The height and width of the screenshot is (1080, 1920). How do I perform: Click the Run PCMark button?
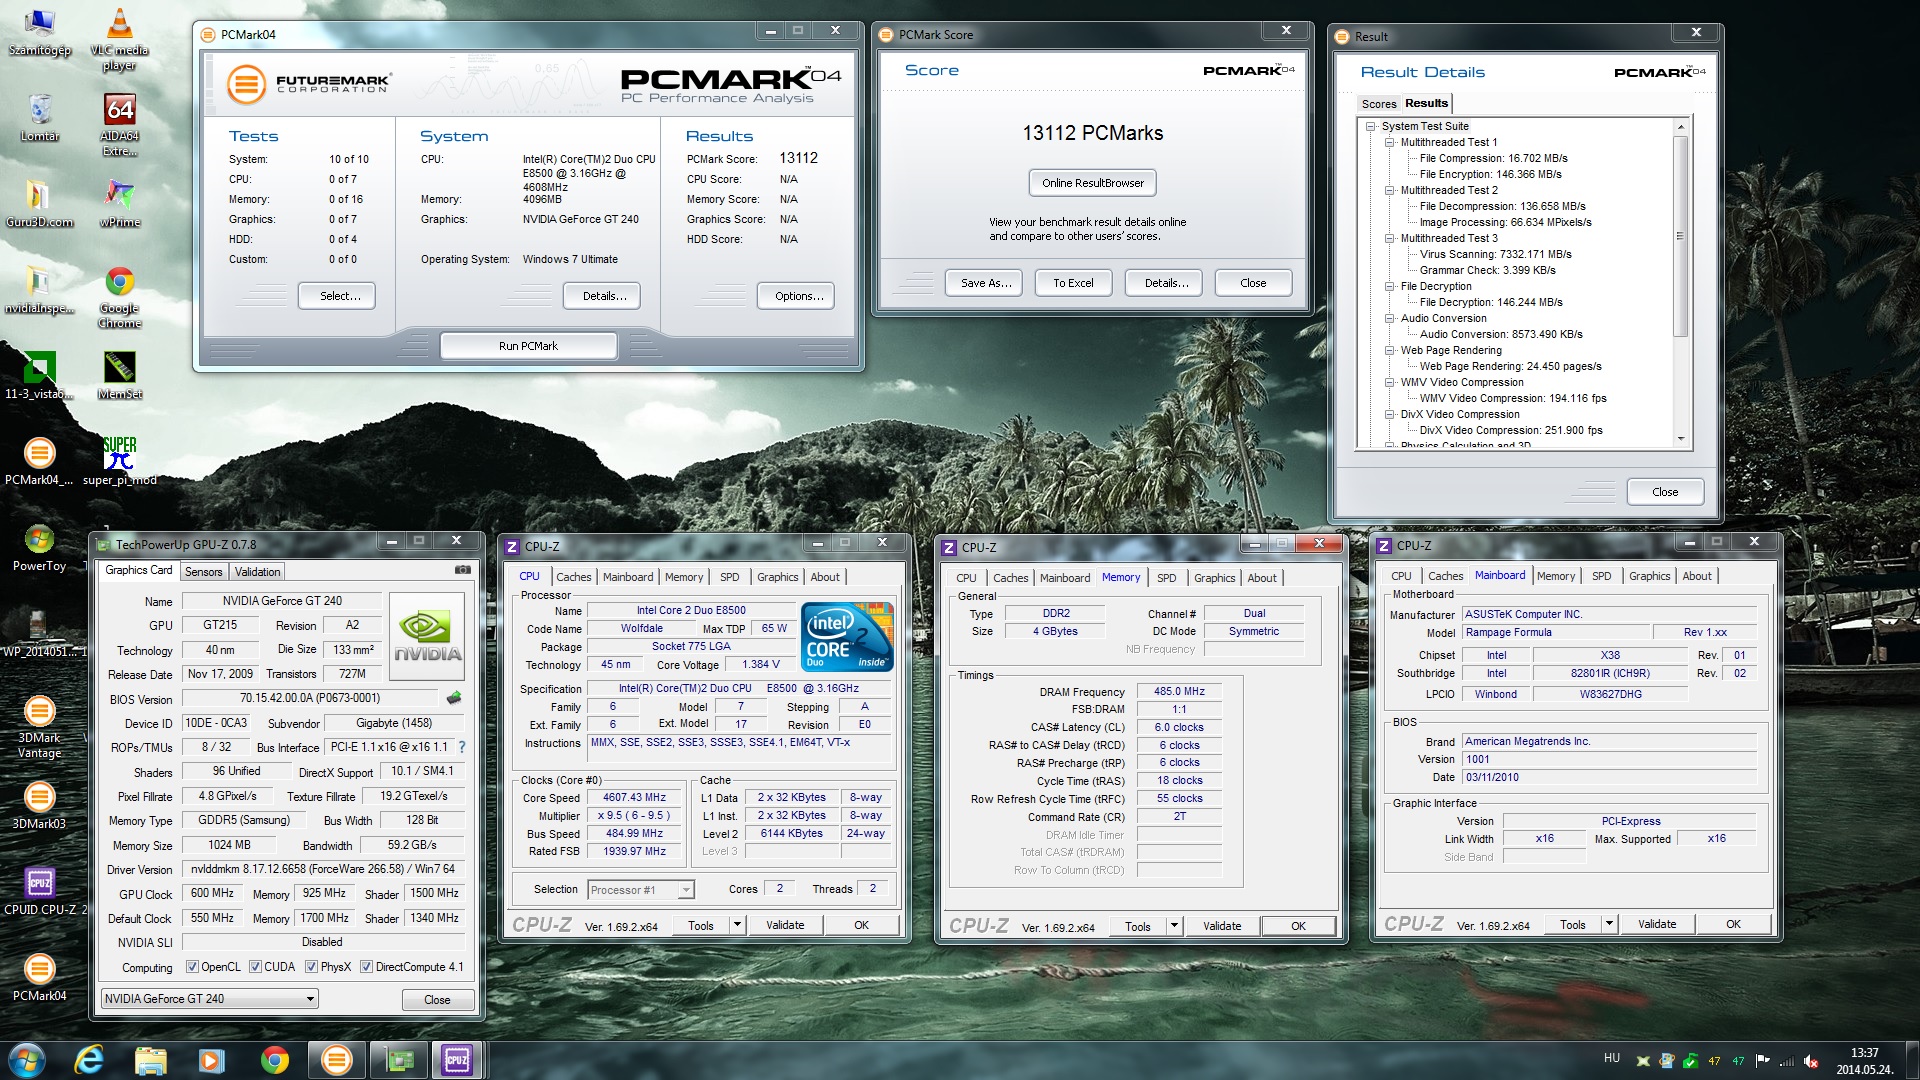tap(528, 346)
